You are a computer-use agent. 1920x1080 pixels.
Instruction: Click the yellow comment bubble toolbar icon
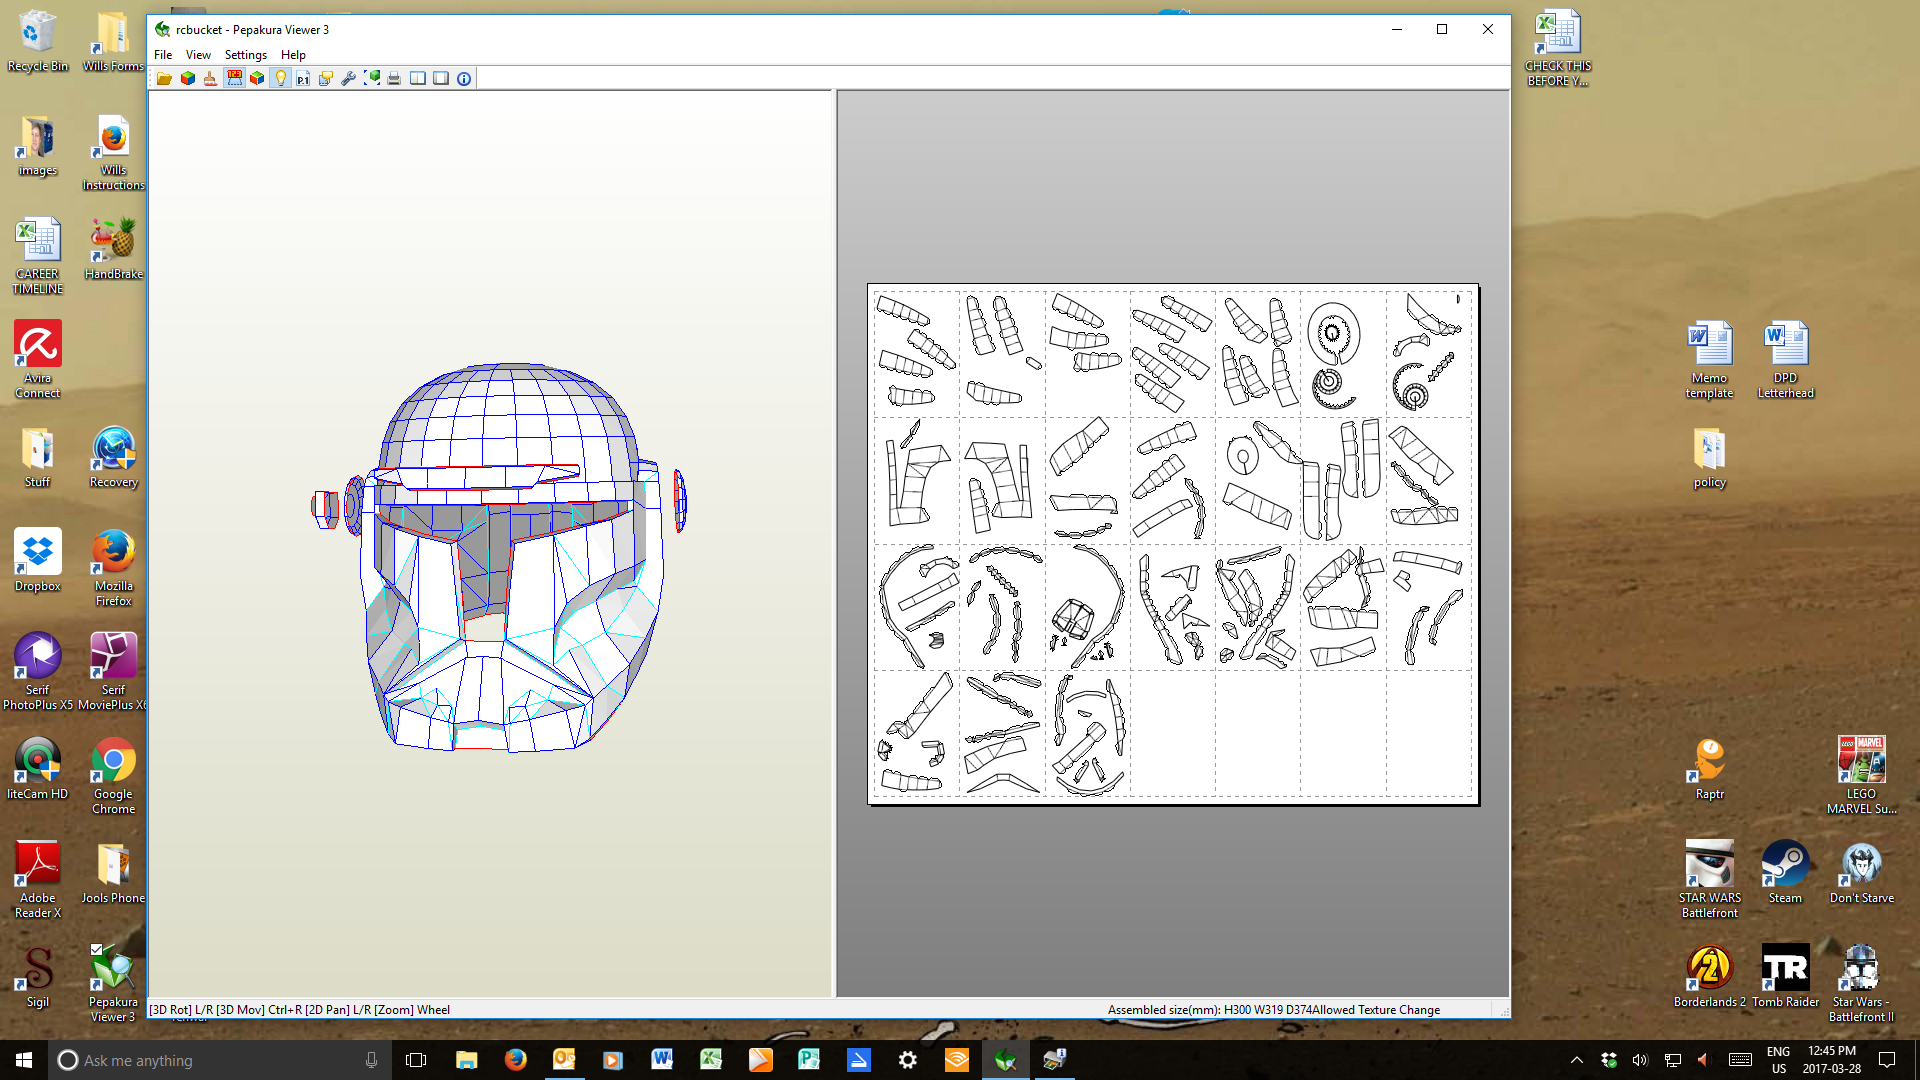pos(326,78)
